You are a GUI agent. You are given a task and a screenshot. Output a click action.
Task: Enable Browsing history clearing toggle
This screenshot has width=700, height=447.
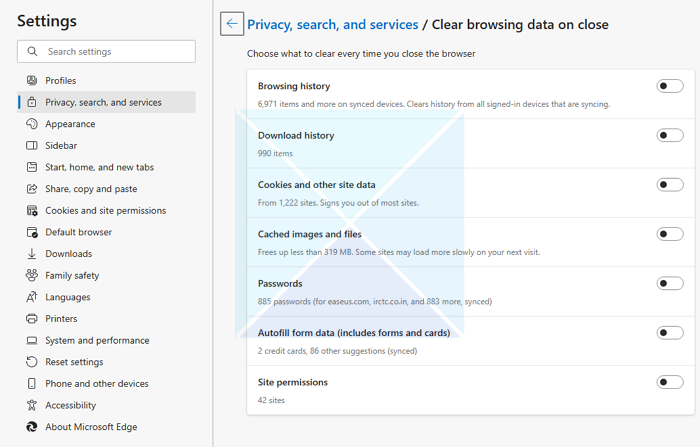tap(670, 86)
